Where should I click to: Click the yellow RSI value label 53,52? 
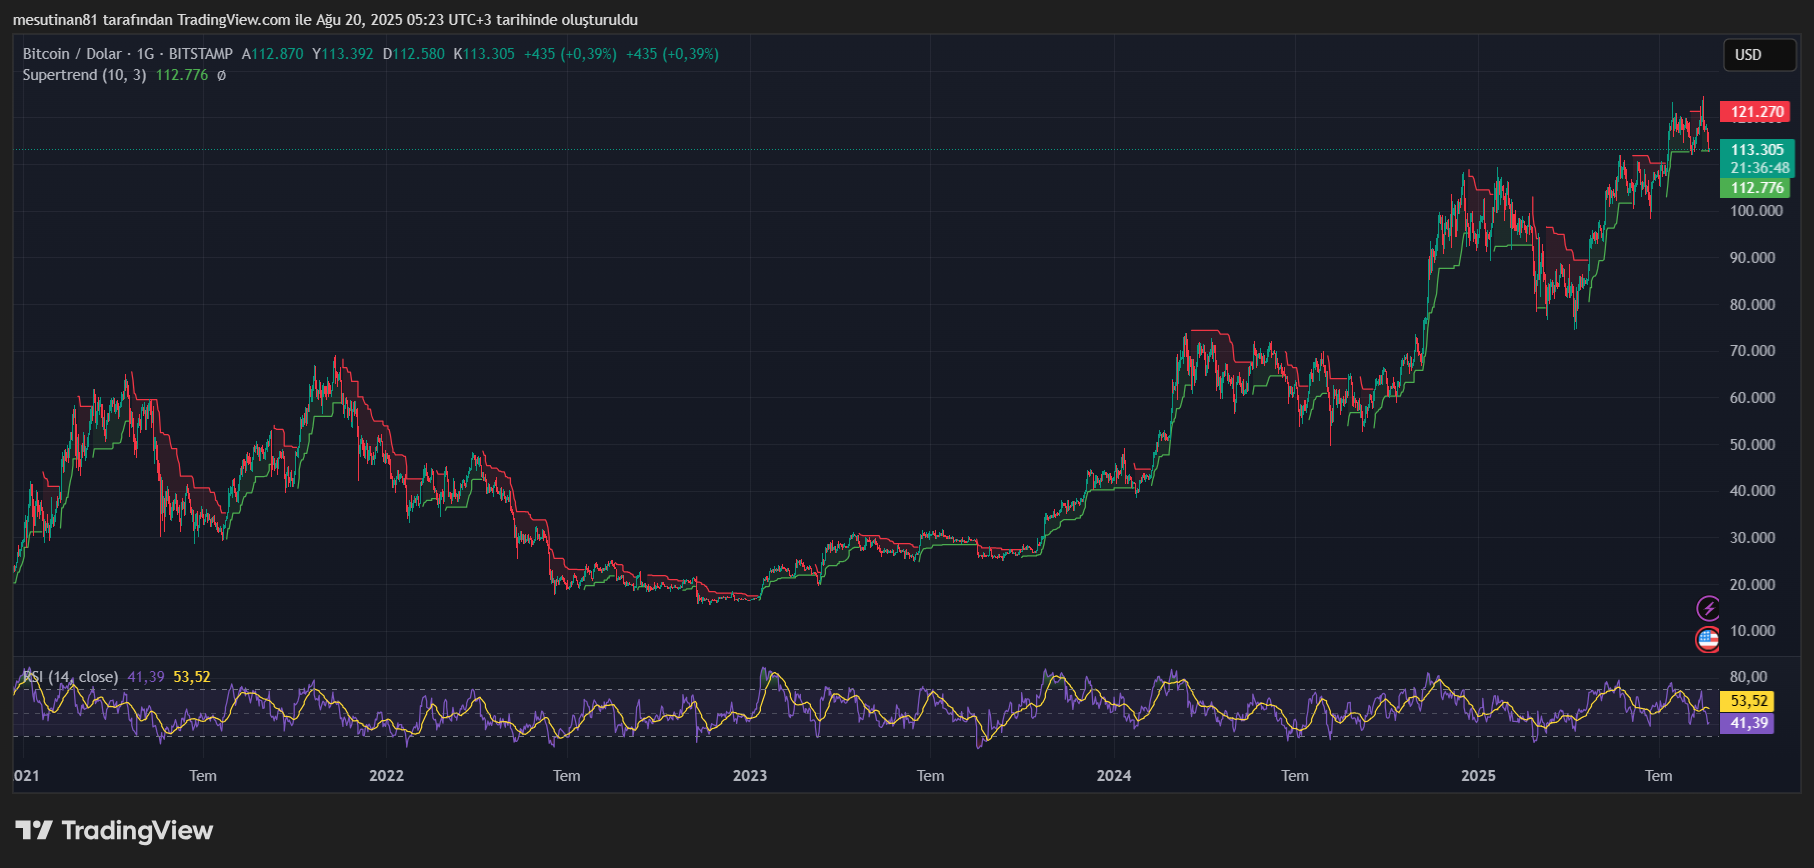[x=1749, y=701]
